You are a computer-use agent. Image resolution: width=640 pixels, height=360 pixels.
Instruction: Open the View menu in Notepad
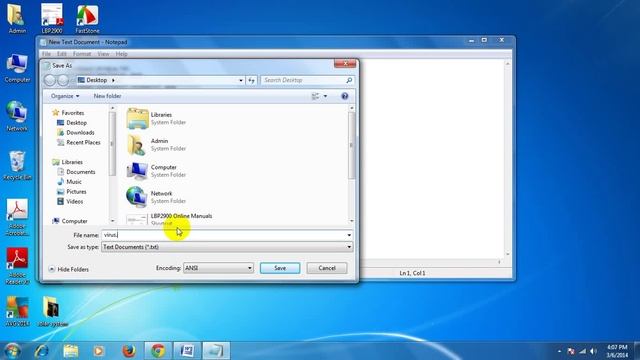pos(103,54)
